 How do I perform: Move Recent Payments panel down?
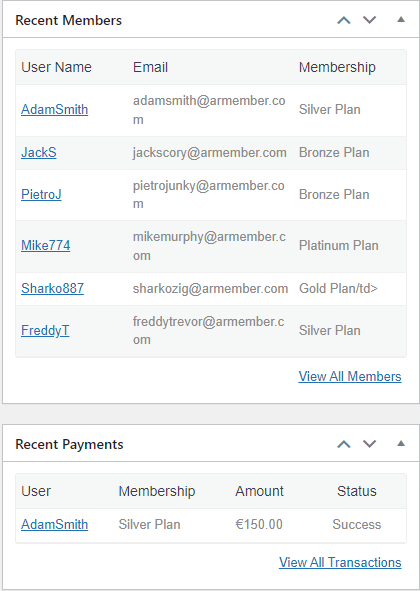pos(369,444)
